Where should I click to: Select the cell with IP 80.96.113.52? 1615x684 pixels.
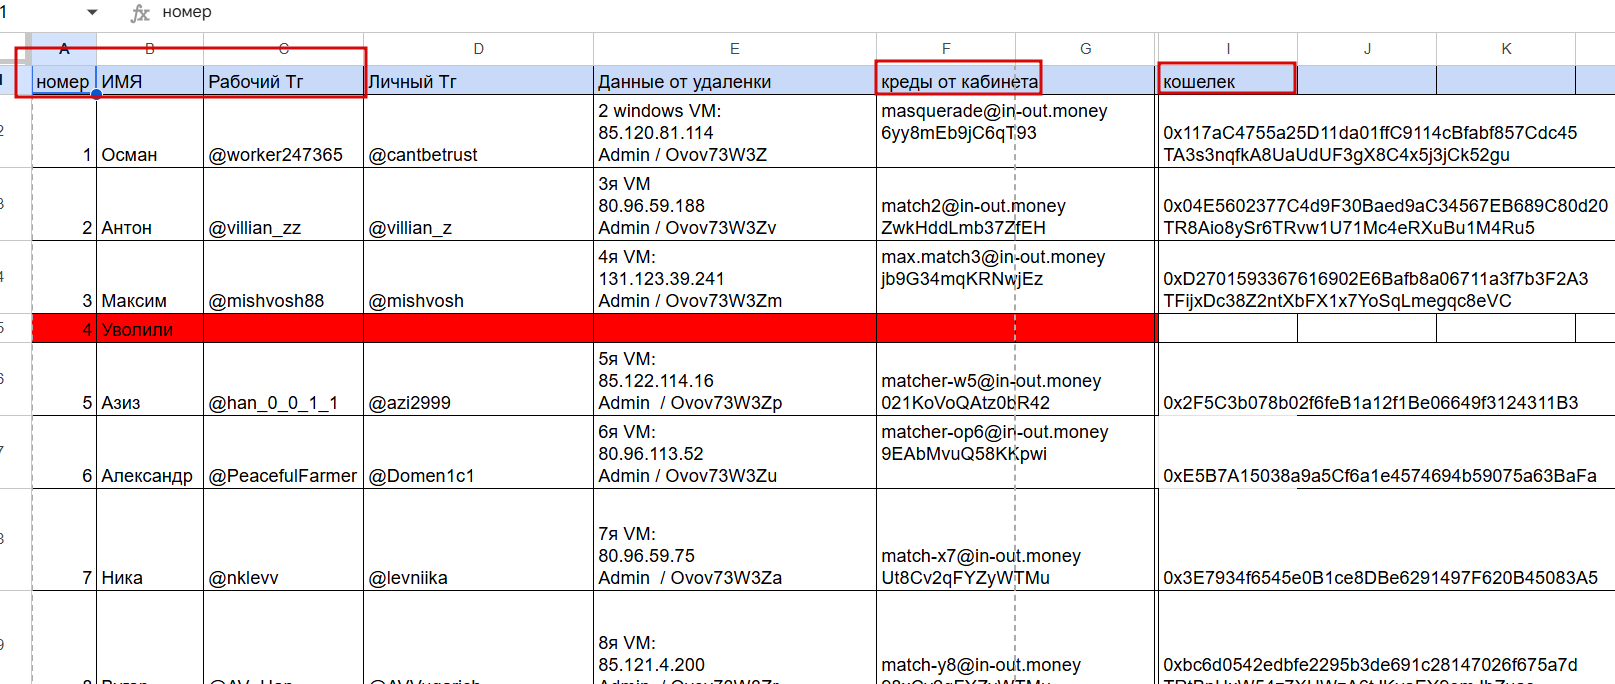click(x=734, y=452)
